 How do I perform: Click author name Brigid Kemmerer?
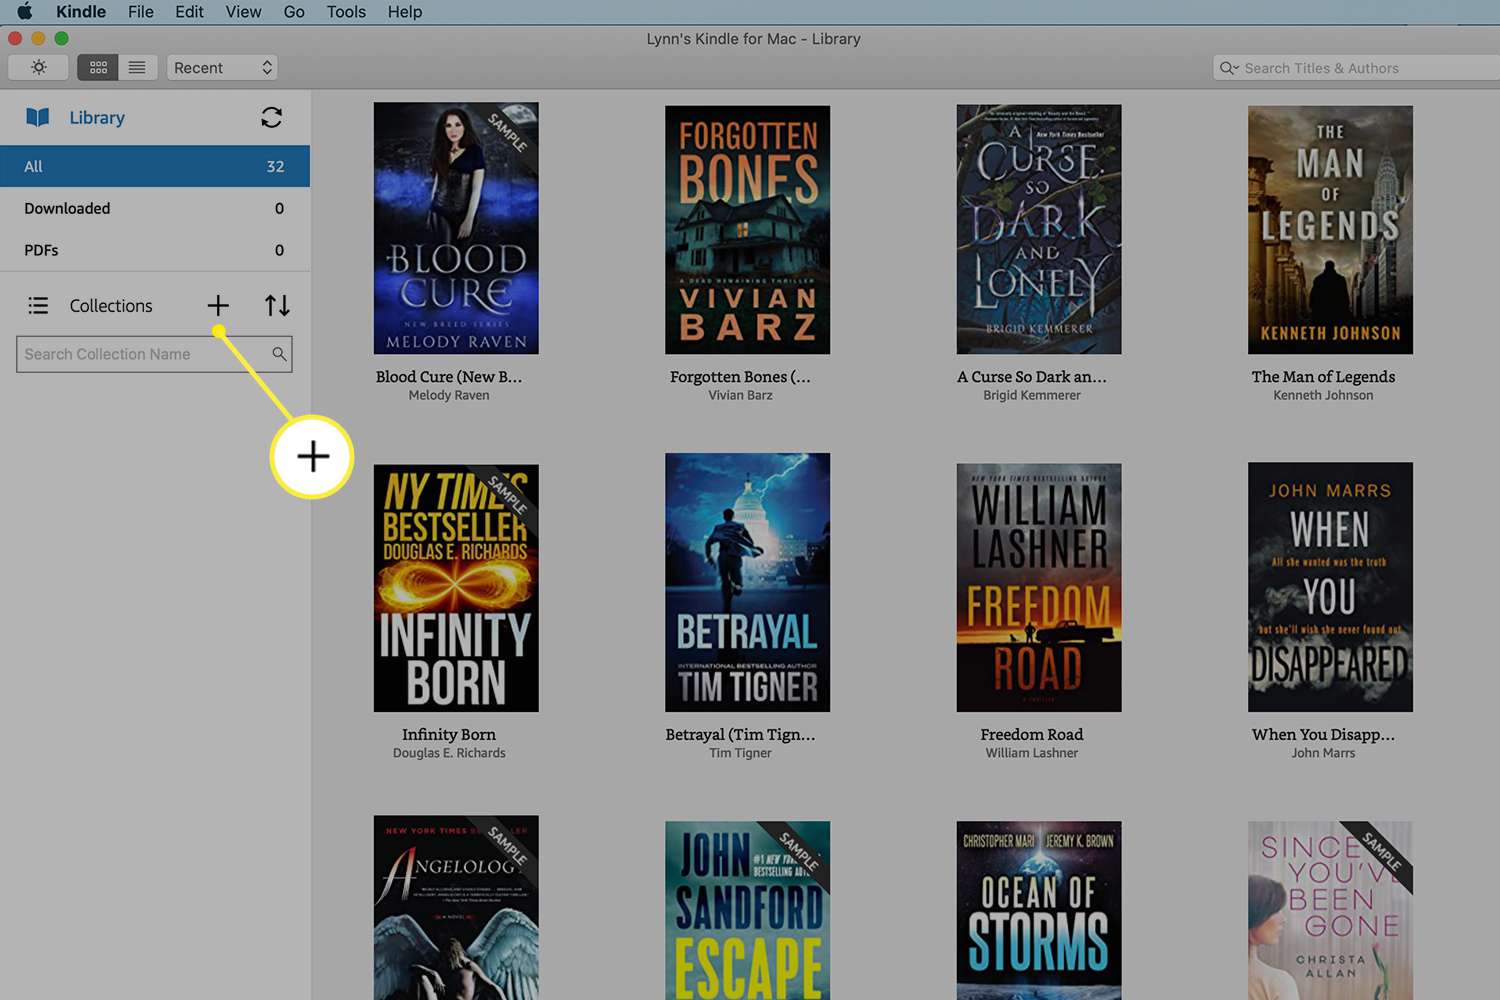1032,396
